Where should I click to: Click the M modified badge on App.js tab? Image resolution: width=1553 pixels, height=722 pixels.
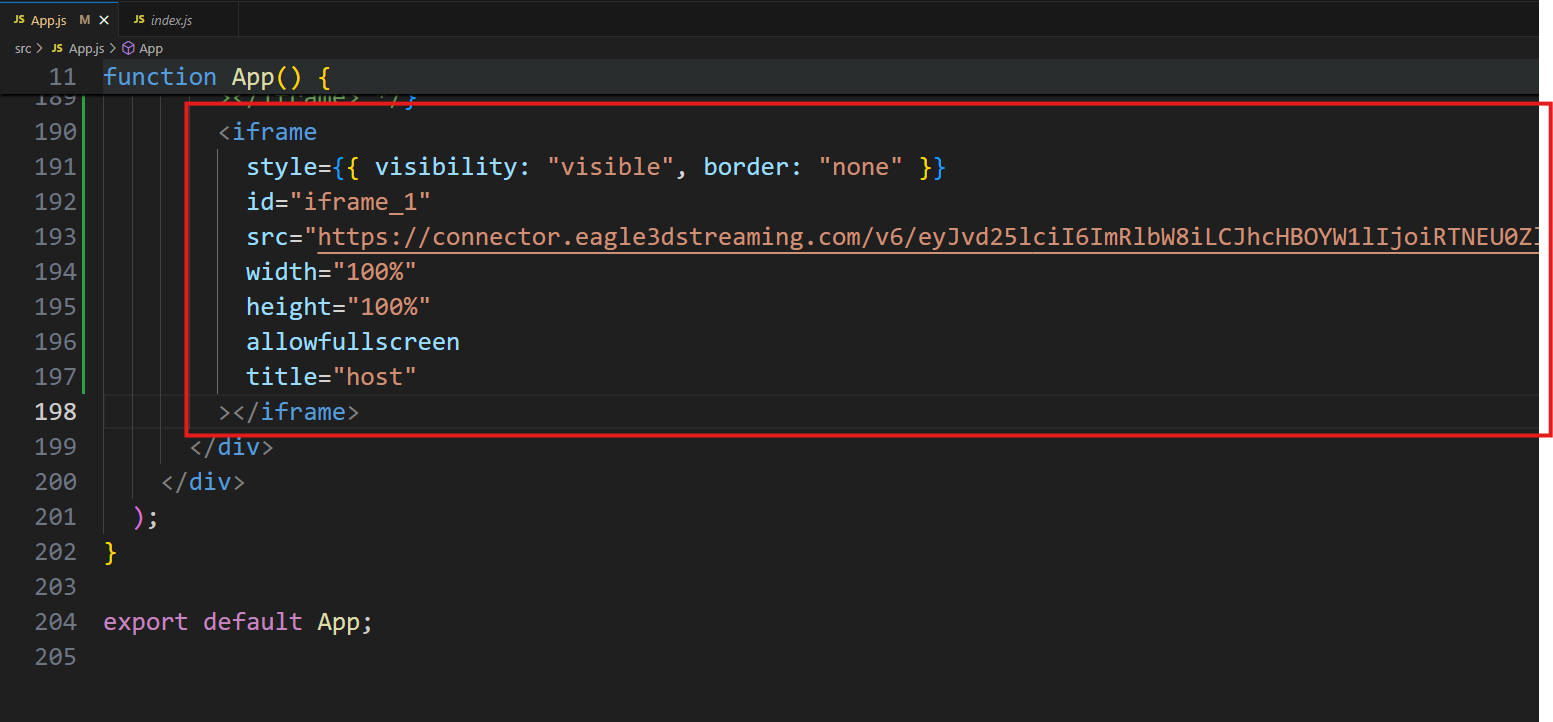[85, 20]
